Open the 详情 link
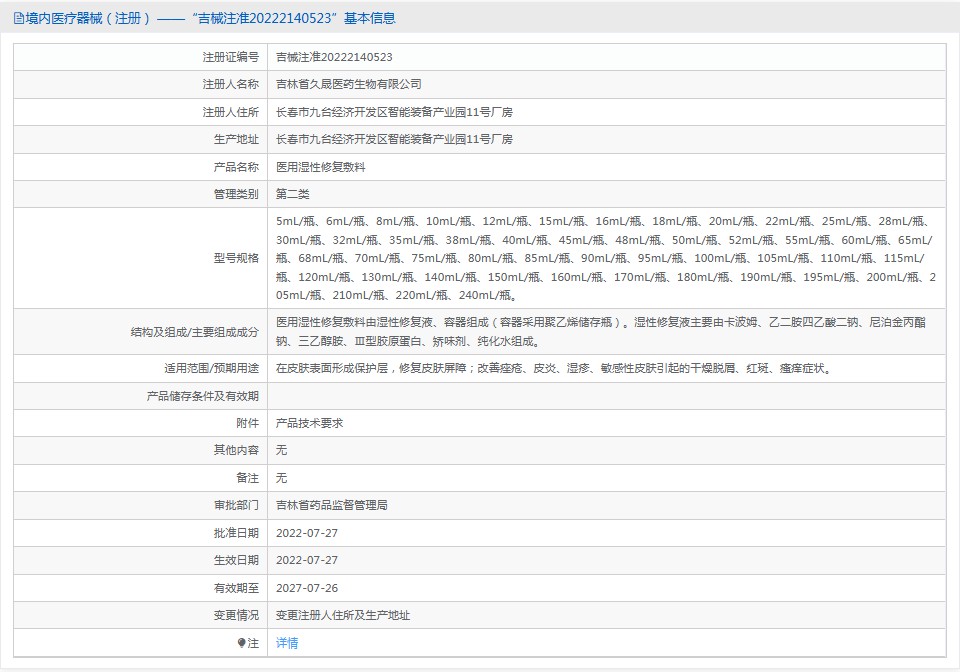960x672 pixels. tap(287, 643)
